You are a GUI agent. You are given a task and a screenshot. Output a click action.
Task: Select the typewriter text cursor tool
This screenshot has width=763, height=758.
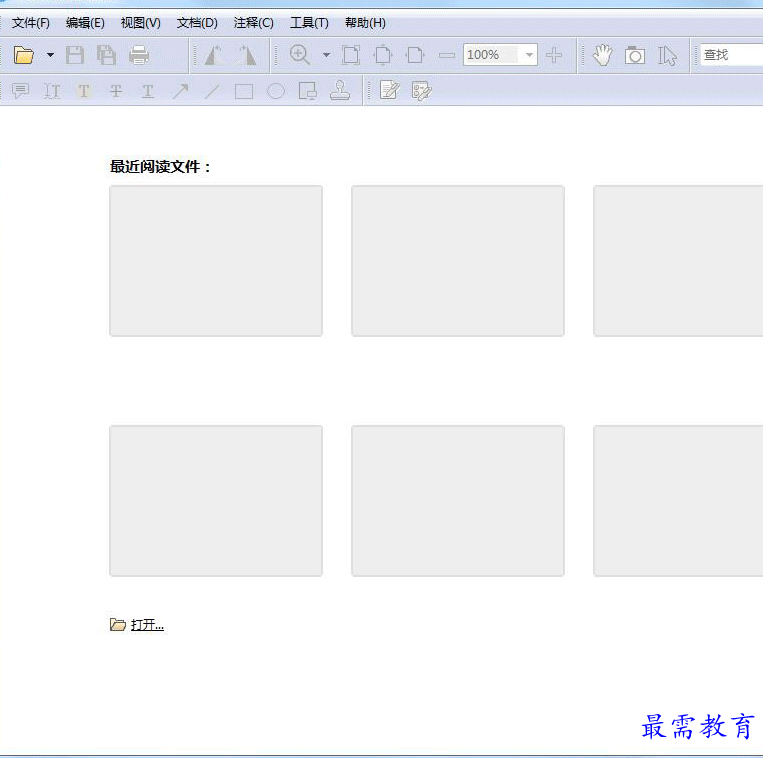52,91
